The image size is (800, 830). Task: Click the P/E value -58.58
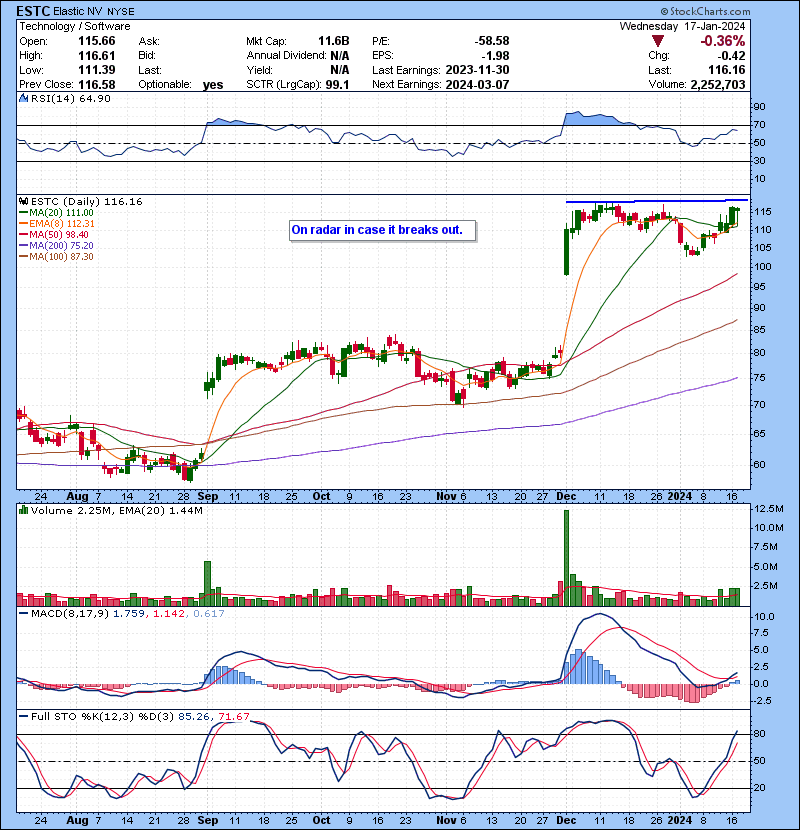[492, 41]
